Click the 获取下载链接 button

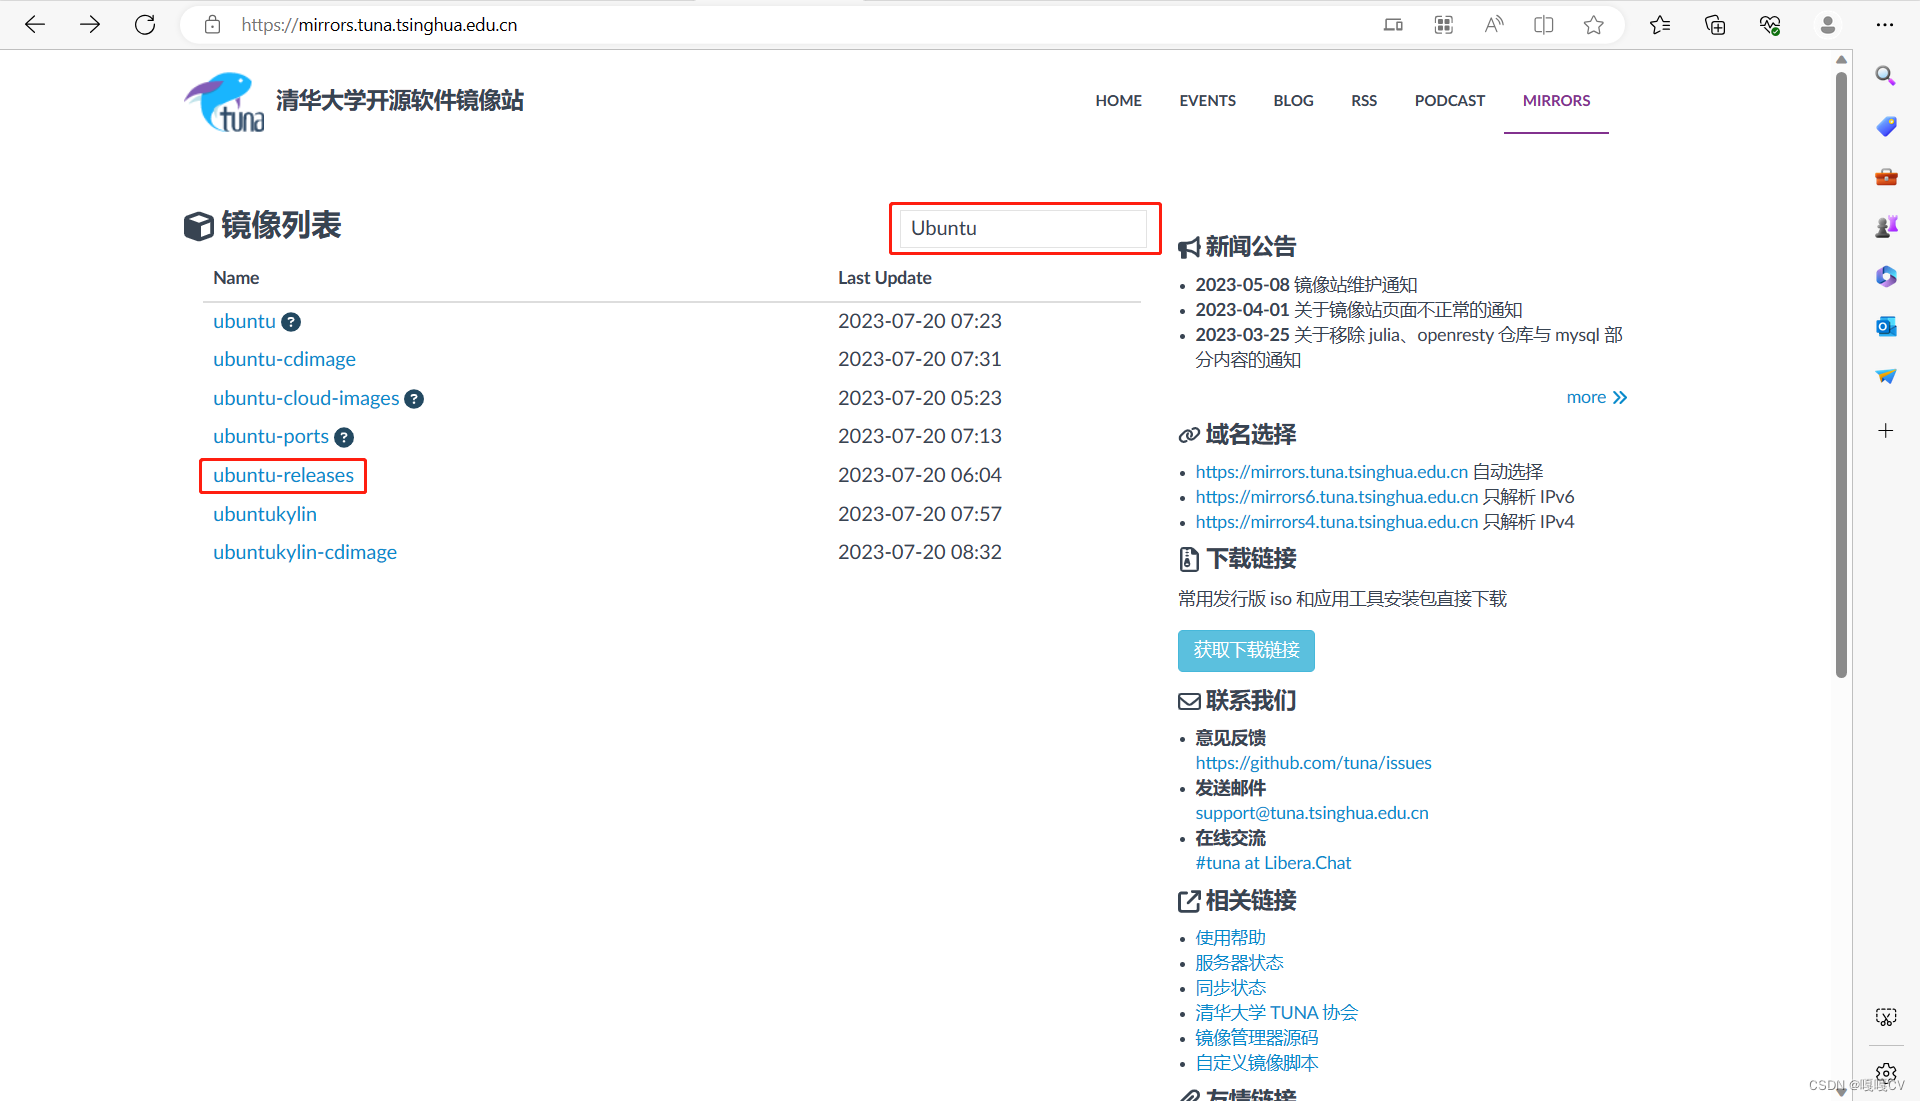pos(1246,651)
